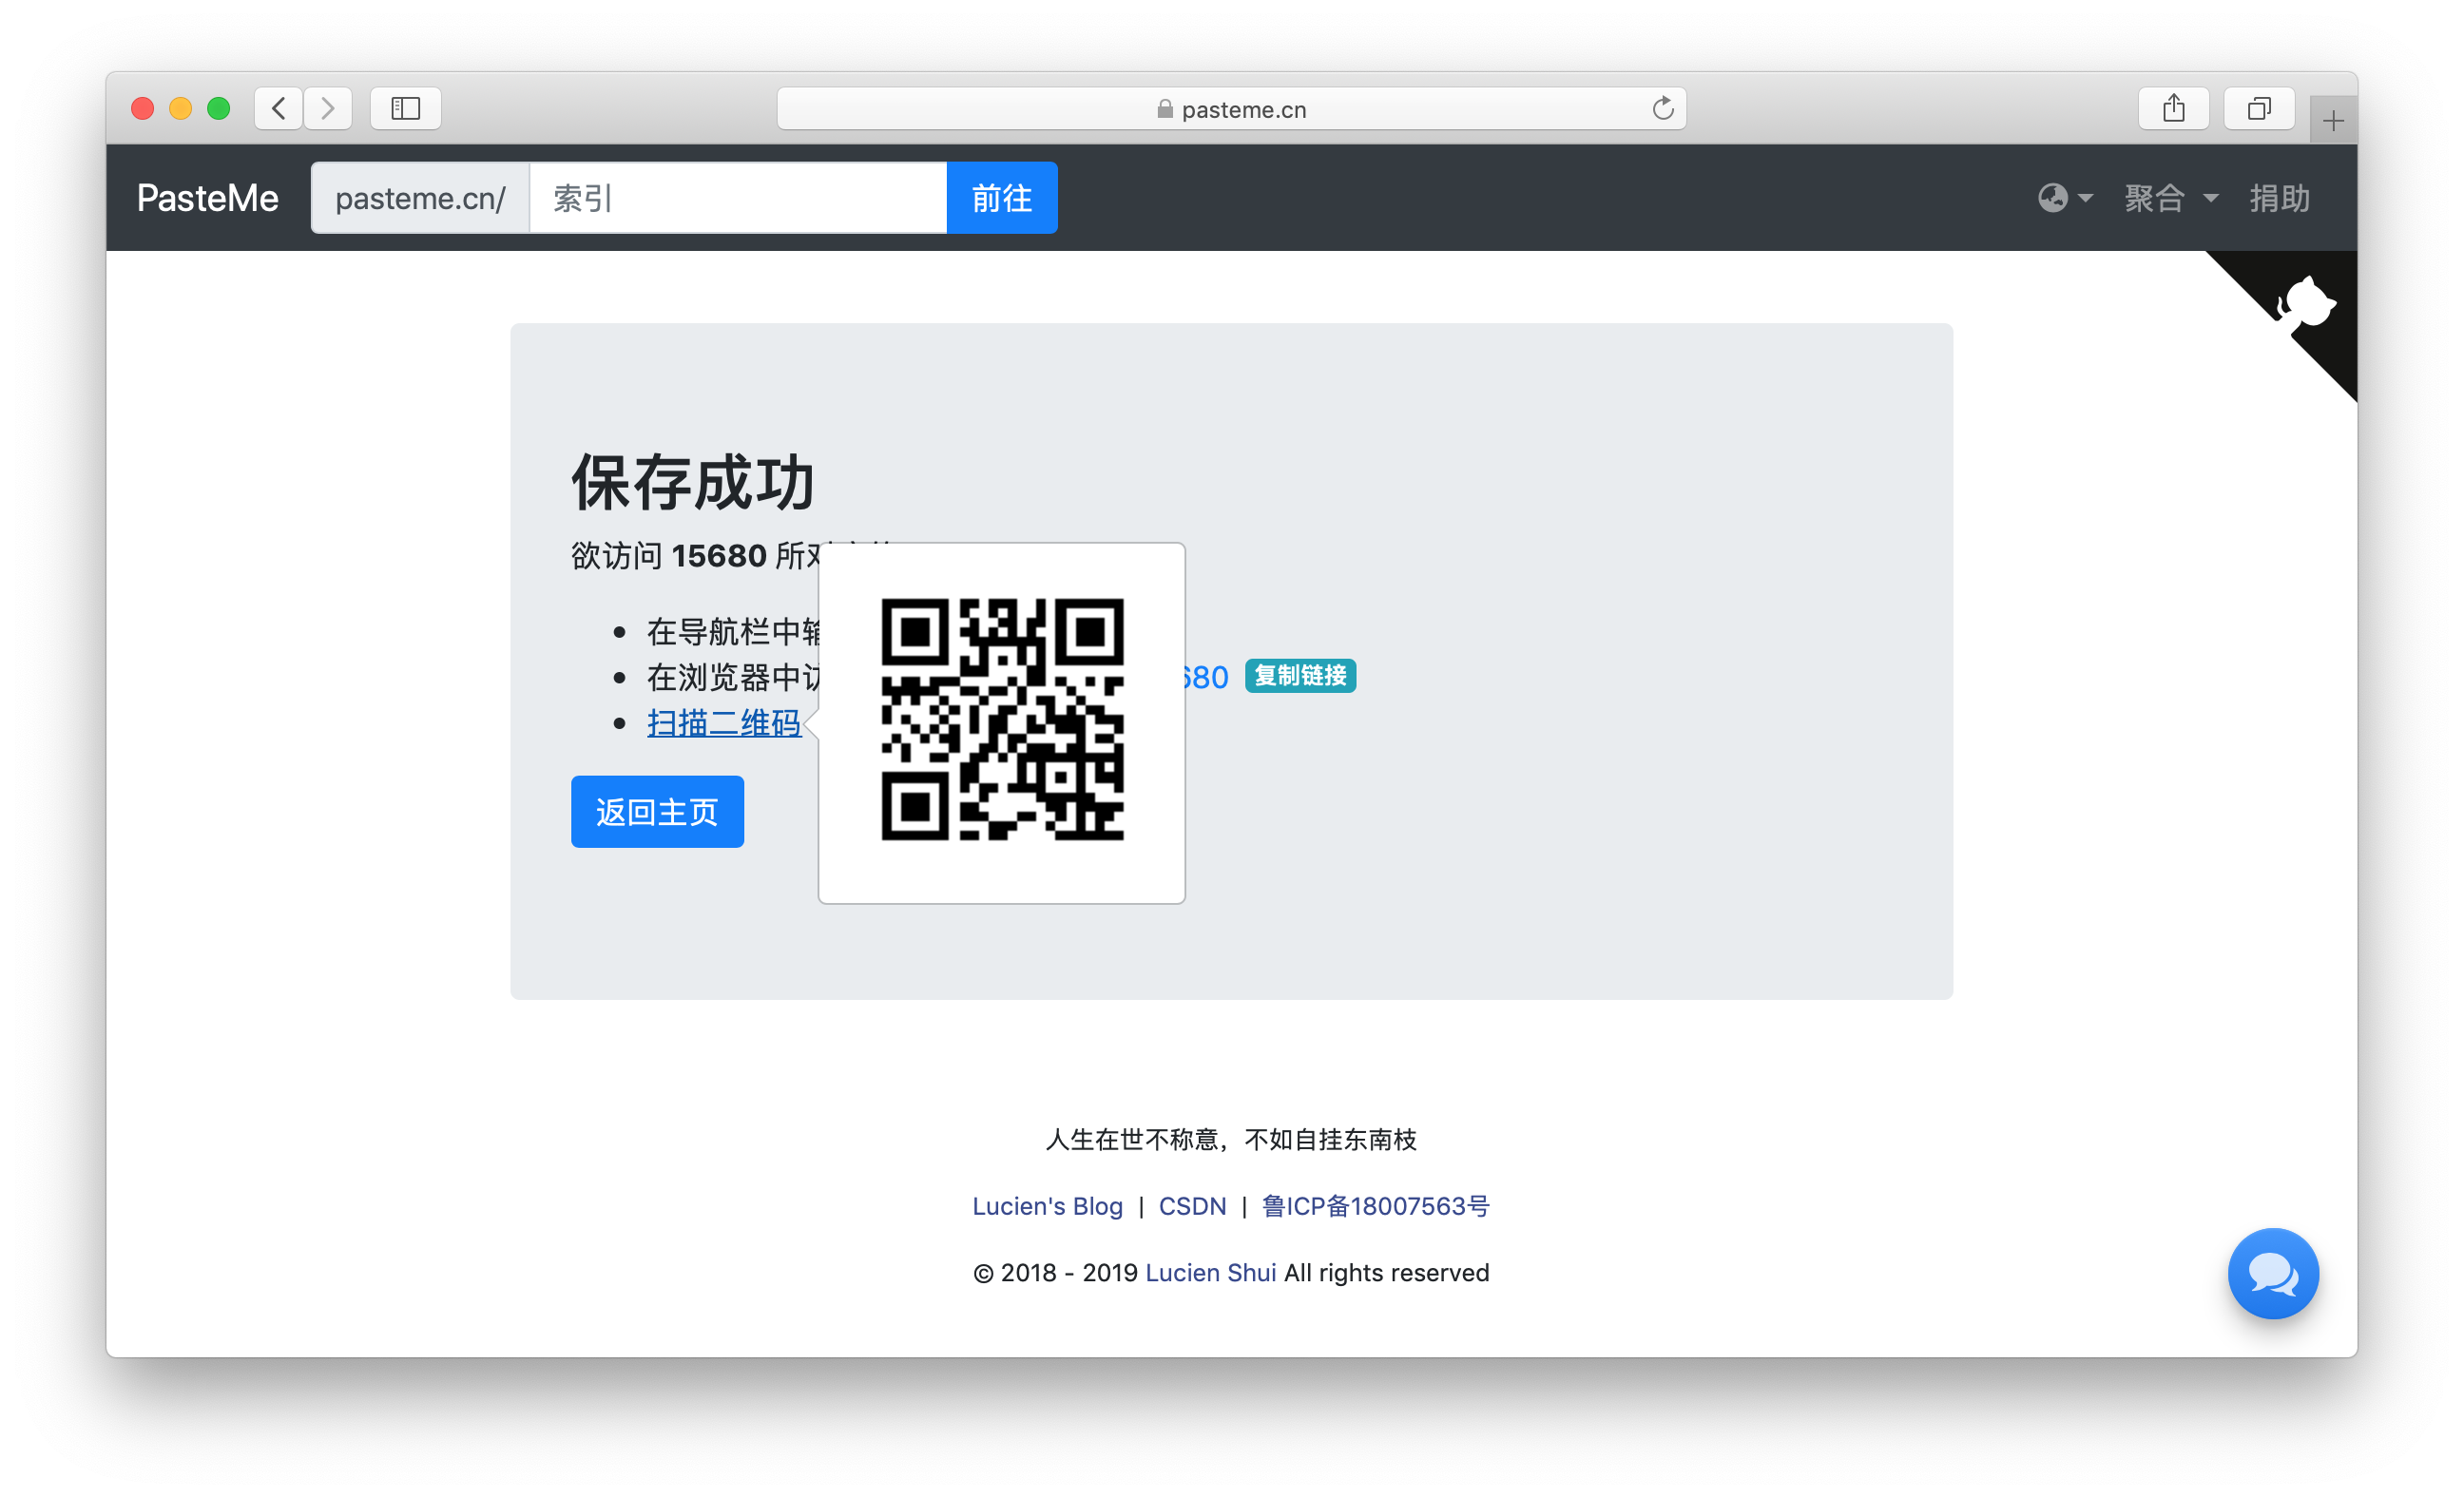Focus the 索引 index input field
The height and width of the screenshot is (1498, 2464).
pos(737,198)
